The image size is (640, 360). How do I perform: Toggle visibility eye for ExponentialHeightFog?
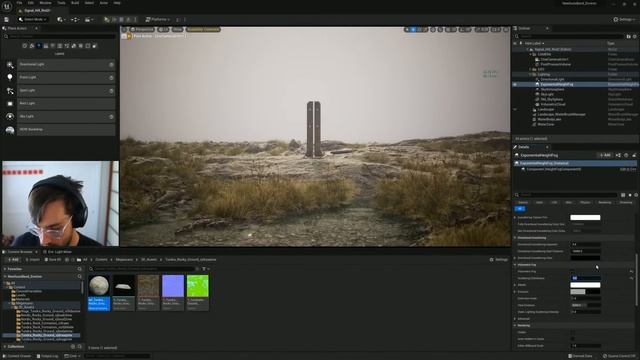(515, 84)
